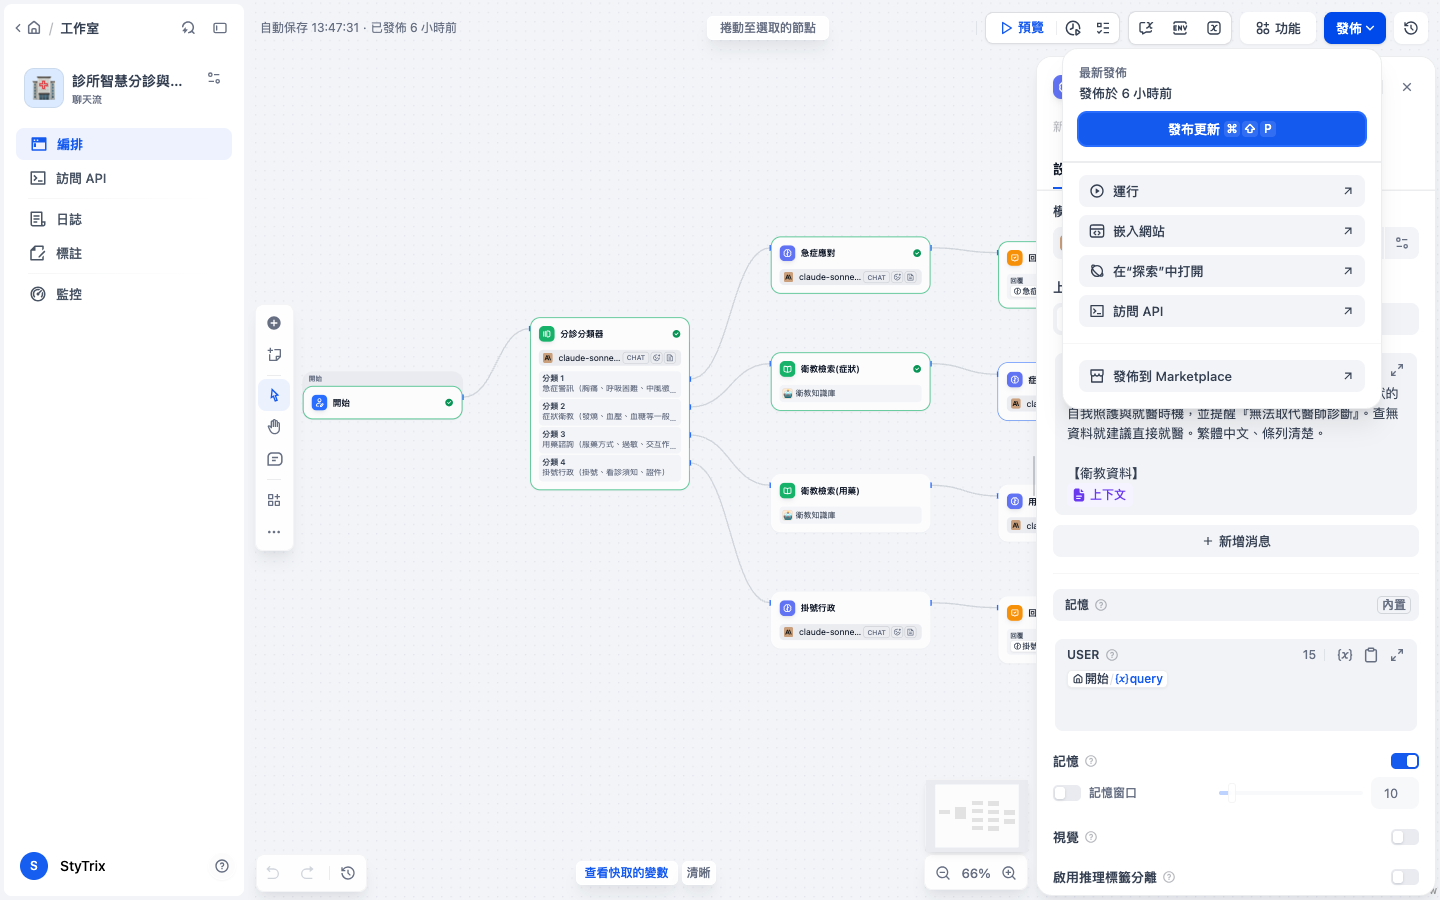The width and height of the screenshot is (1440, 900).
Task: Click the 分診分類器 node on canvas
Action: (610, 403)
